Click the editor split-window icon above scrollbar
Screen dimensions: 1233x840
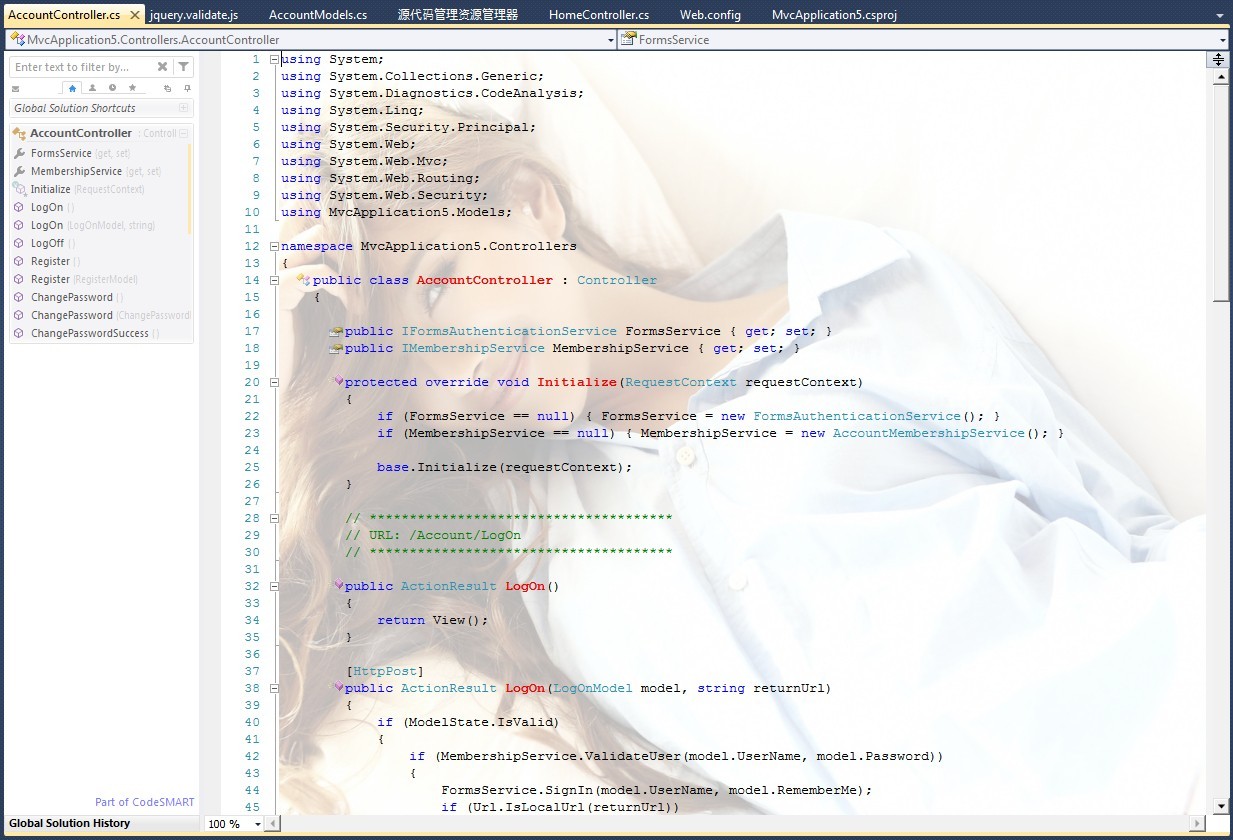1219,60
